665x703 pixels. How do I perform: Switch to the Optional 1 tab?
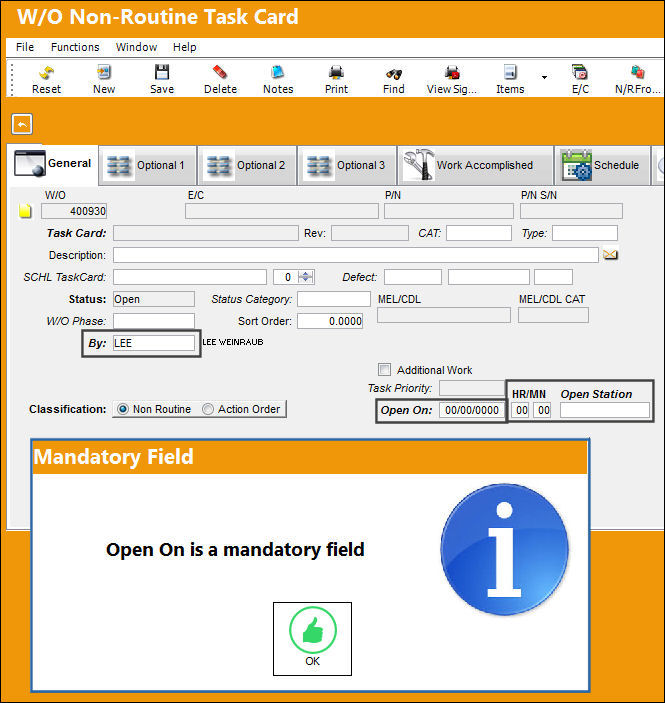(x=148, y=165)
